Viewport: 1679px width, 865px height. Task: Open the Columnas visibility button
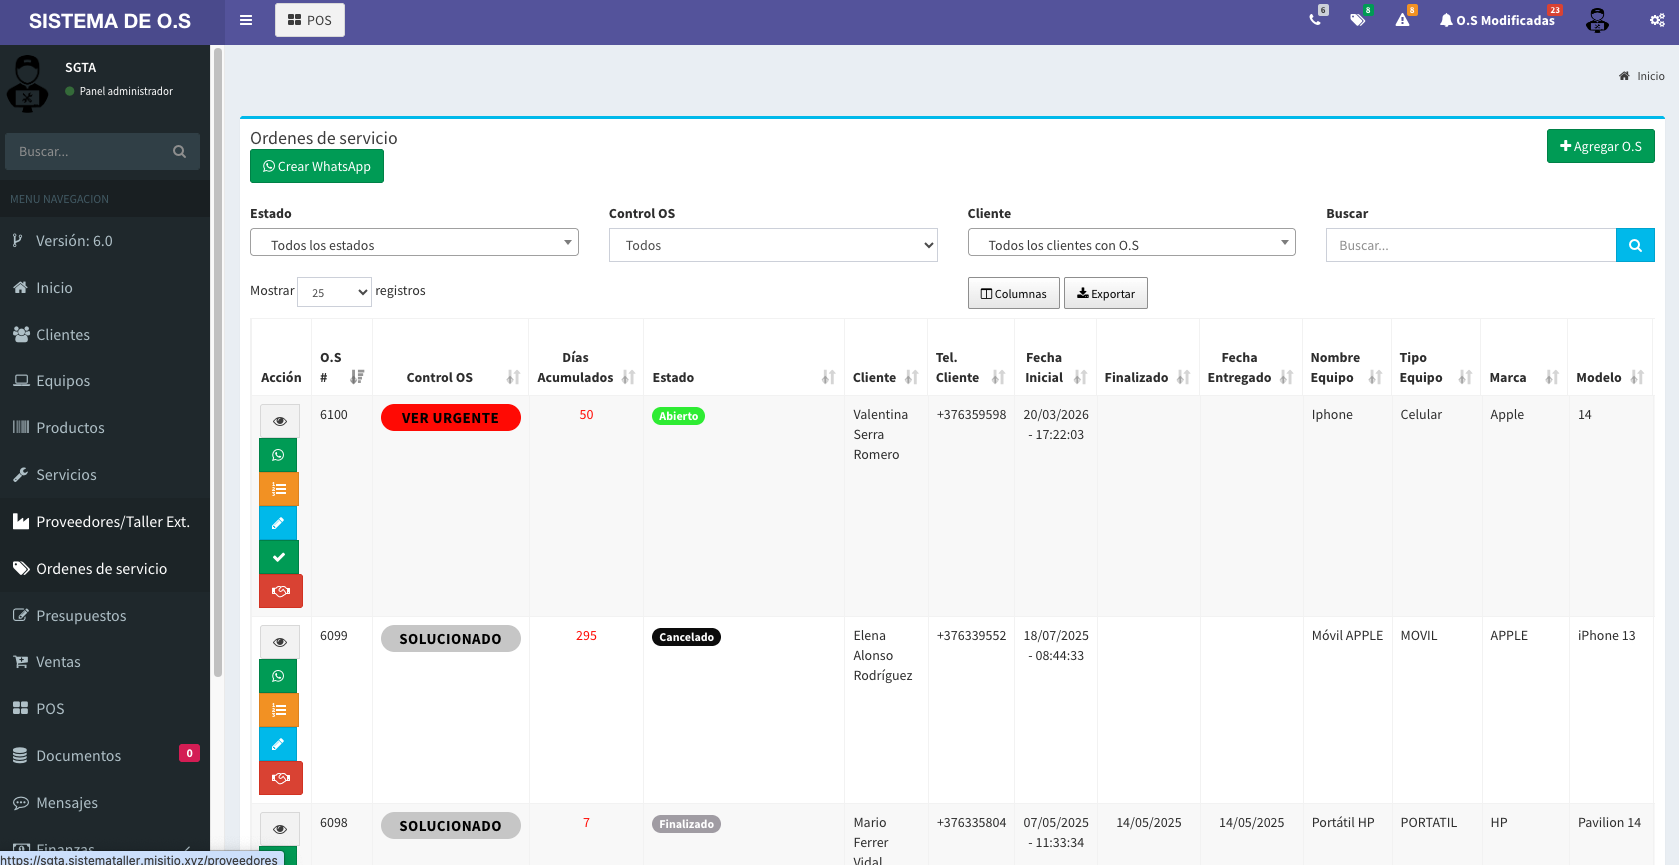click(x=1014, y=293)
